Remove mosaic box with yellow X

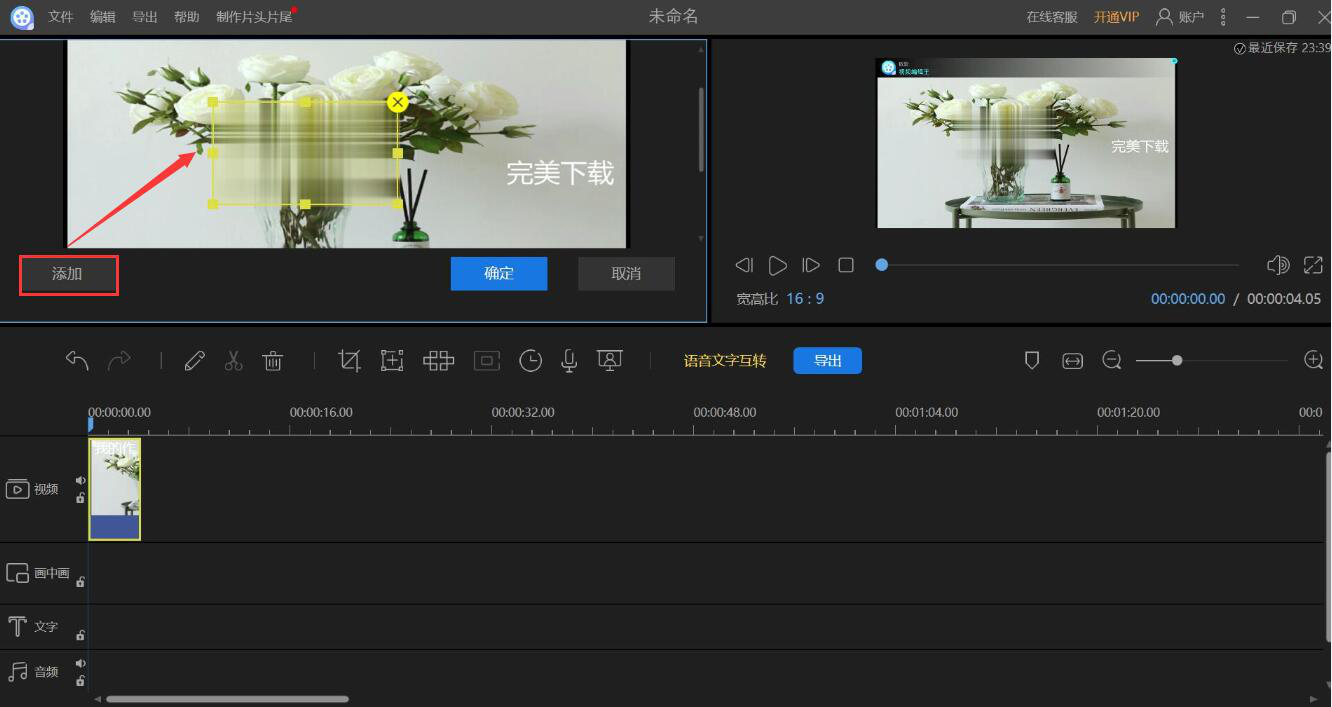click(397, 102)
